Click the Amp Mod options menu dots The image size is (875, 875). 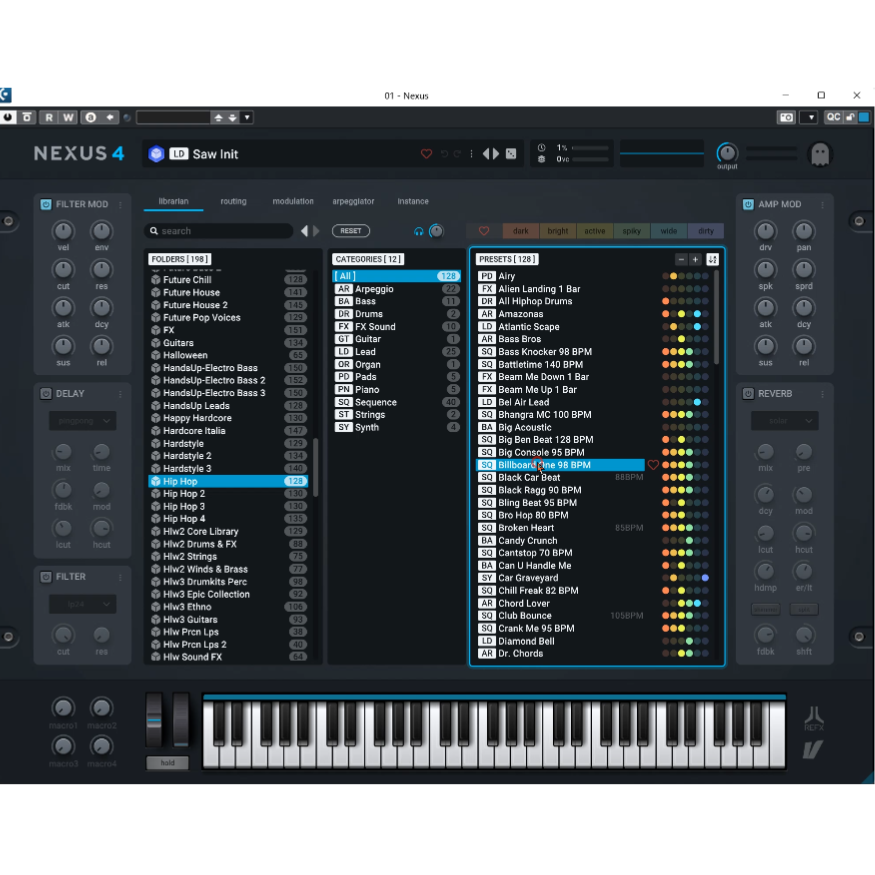823,204
